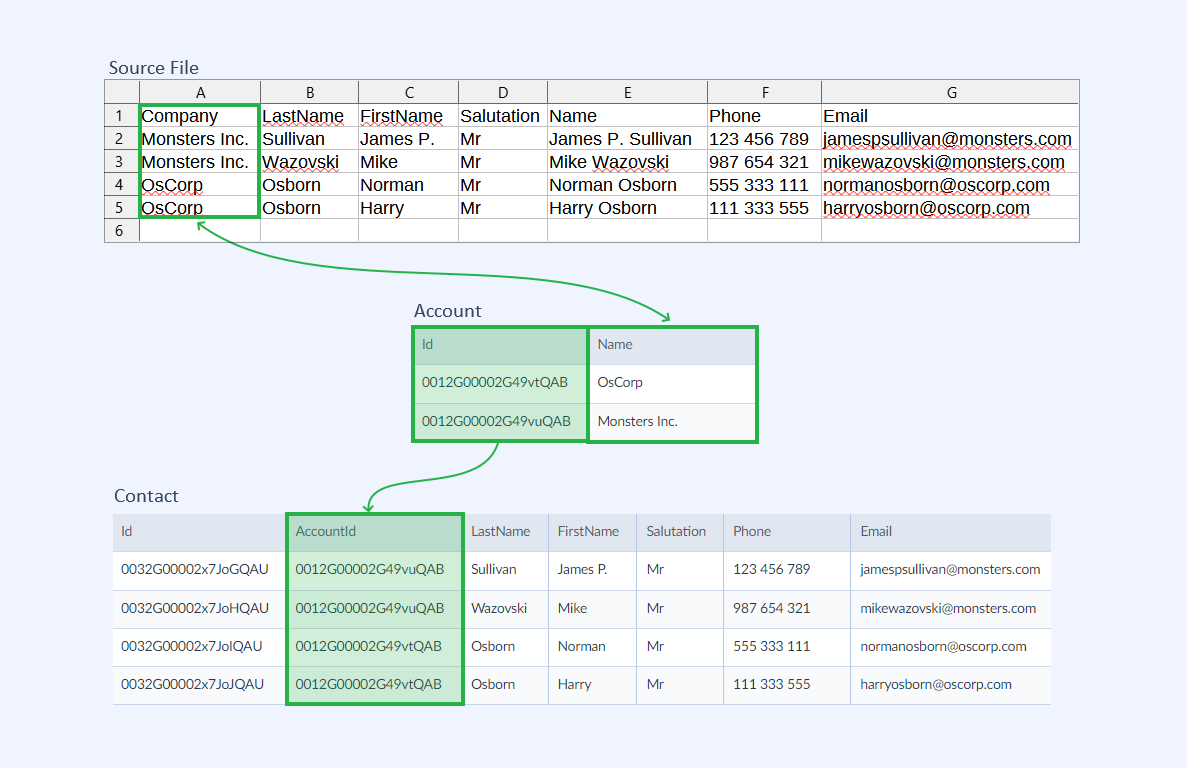Screen dimensions: 1187x768
Task: Click the 123 456 789 spreadsheet cell
Action: [765, 139]
